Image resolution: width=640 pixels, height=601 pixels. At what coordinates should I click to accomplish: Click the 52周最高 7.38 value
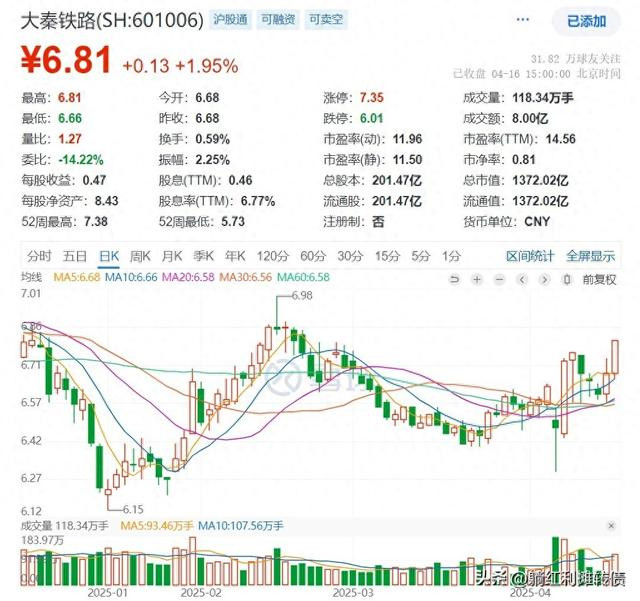click(x=96, y=222)
